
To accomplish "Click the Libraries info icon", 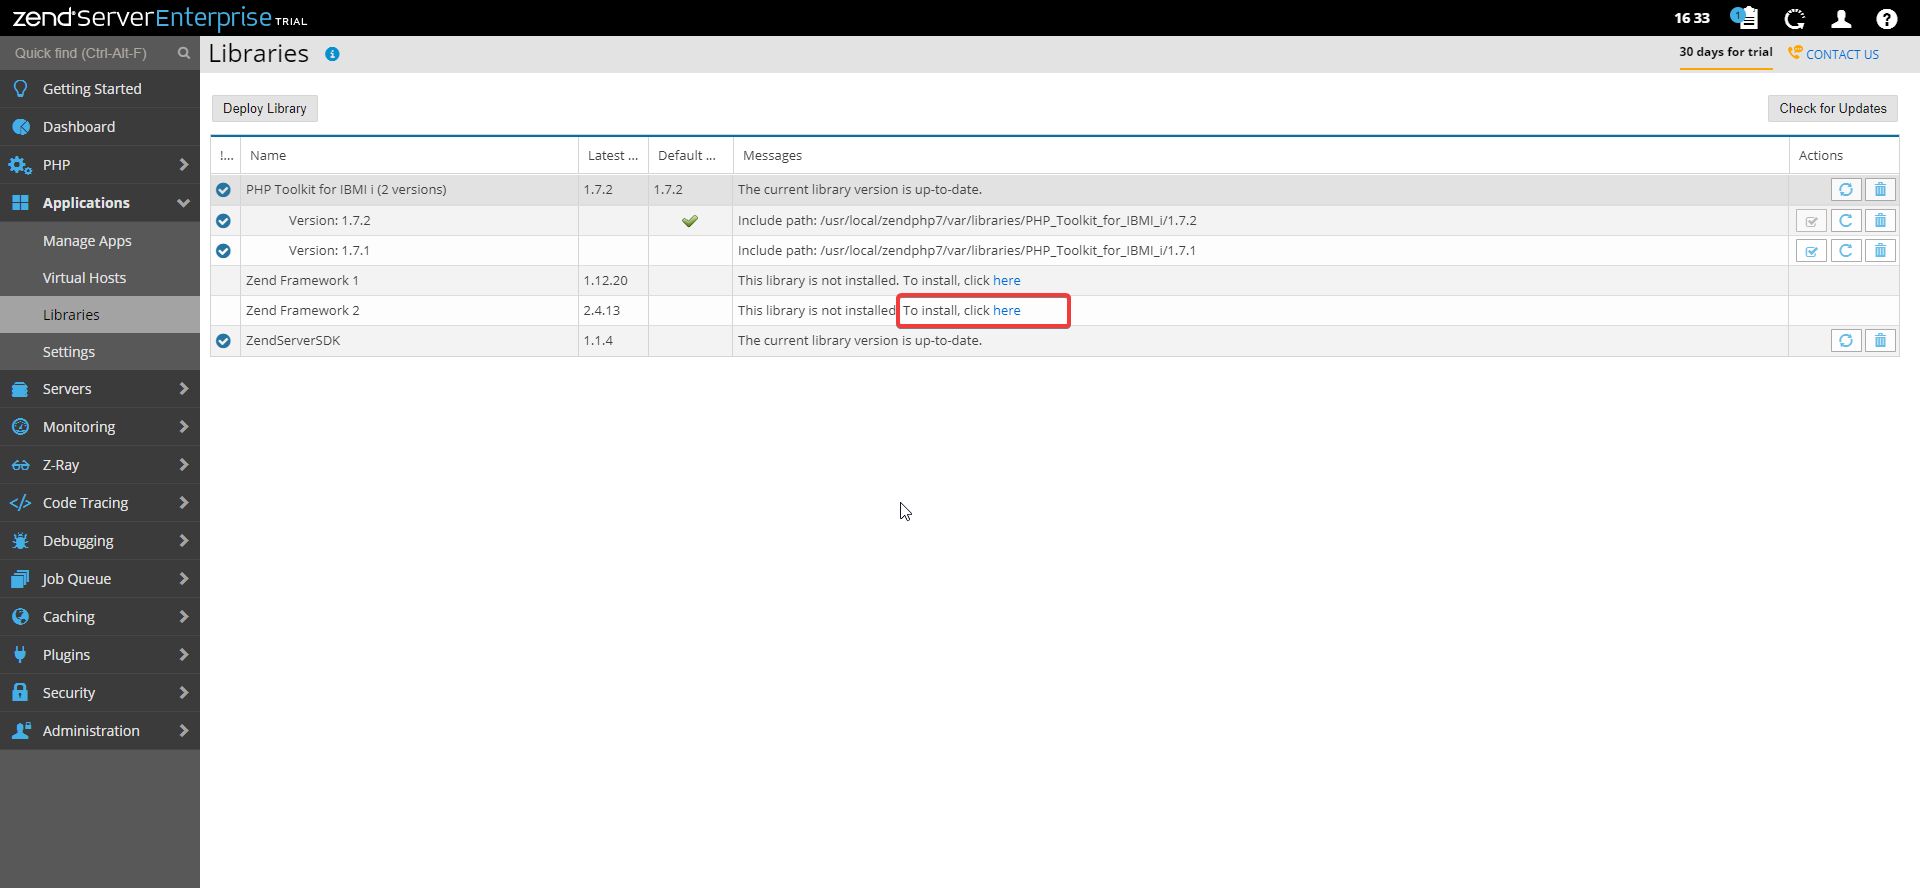I will [x=332, y=54].
